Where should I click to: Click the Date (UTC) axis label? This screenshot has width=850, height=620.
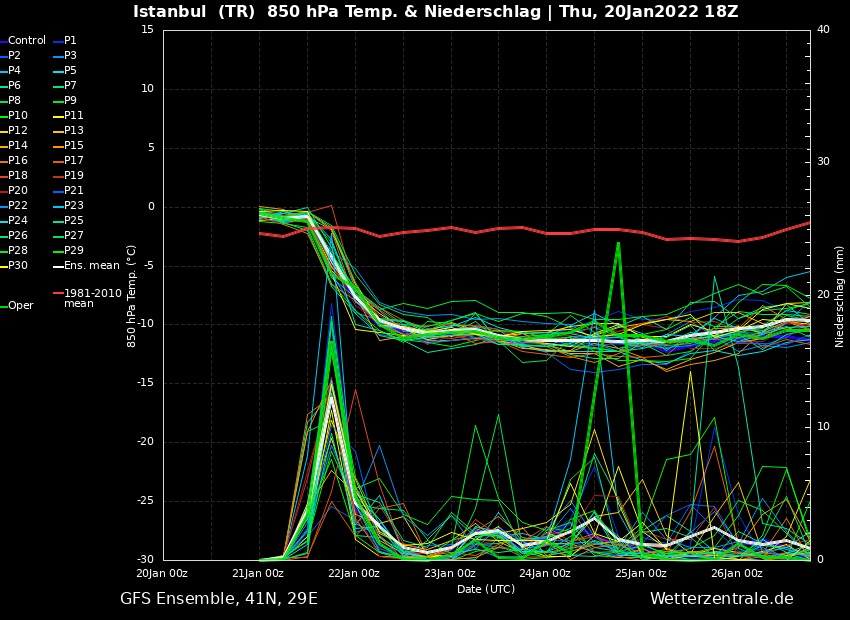coord(486,589)
